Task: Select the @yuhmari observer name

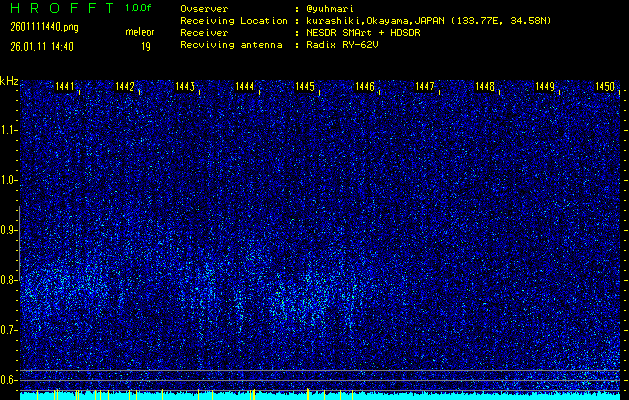Action: [x=331, y=8]
